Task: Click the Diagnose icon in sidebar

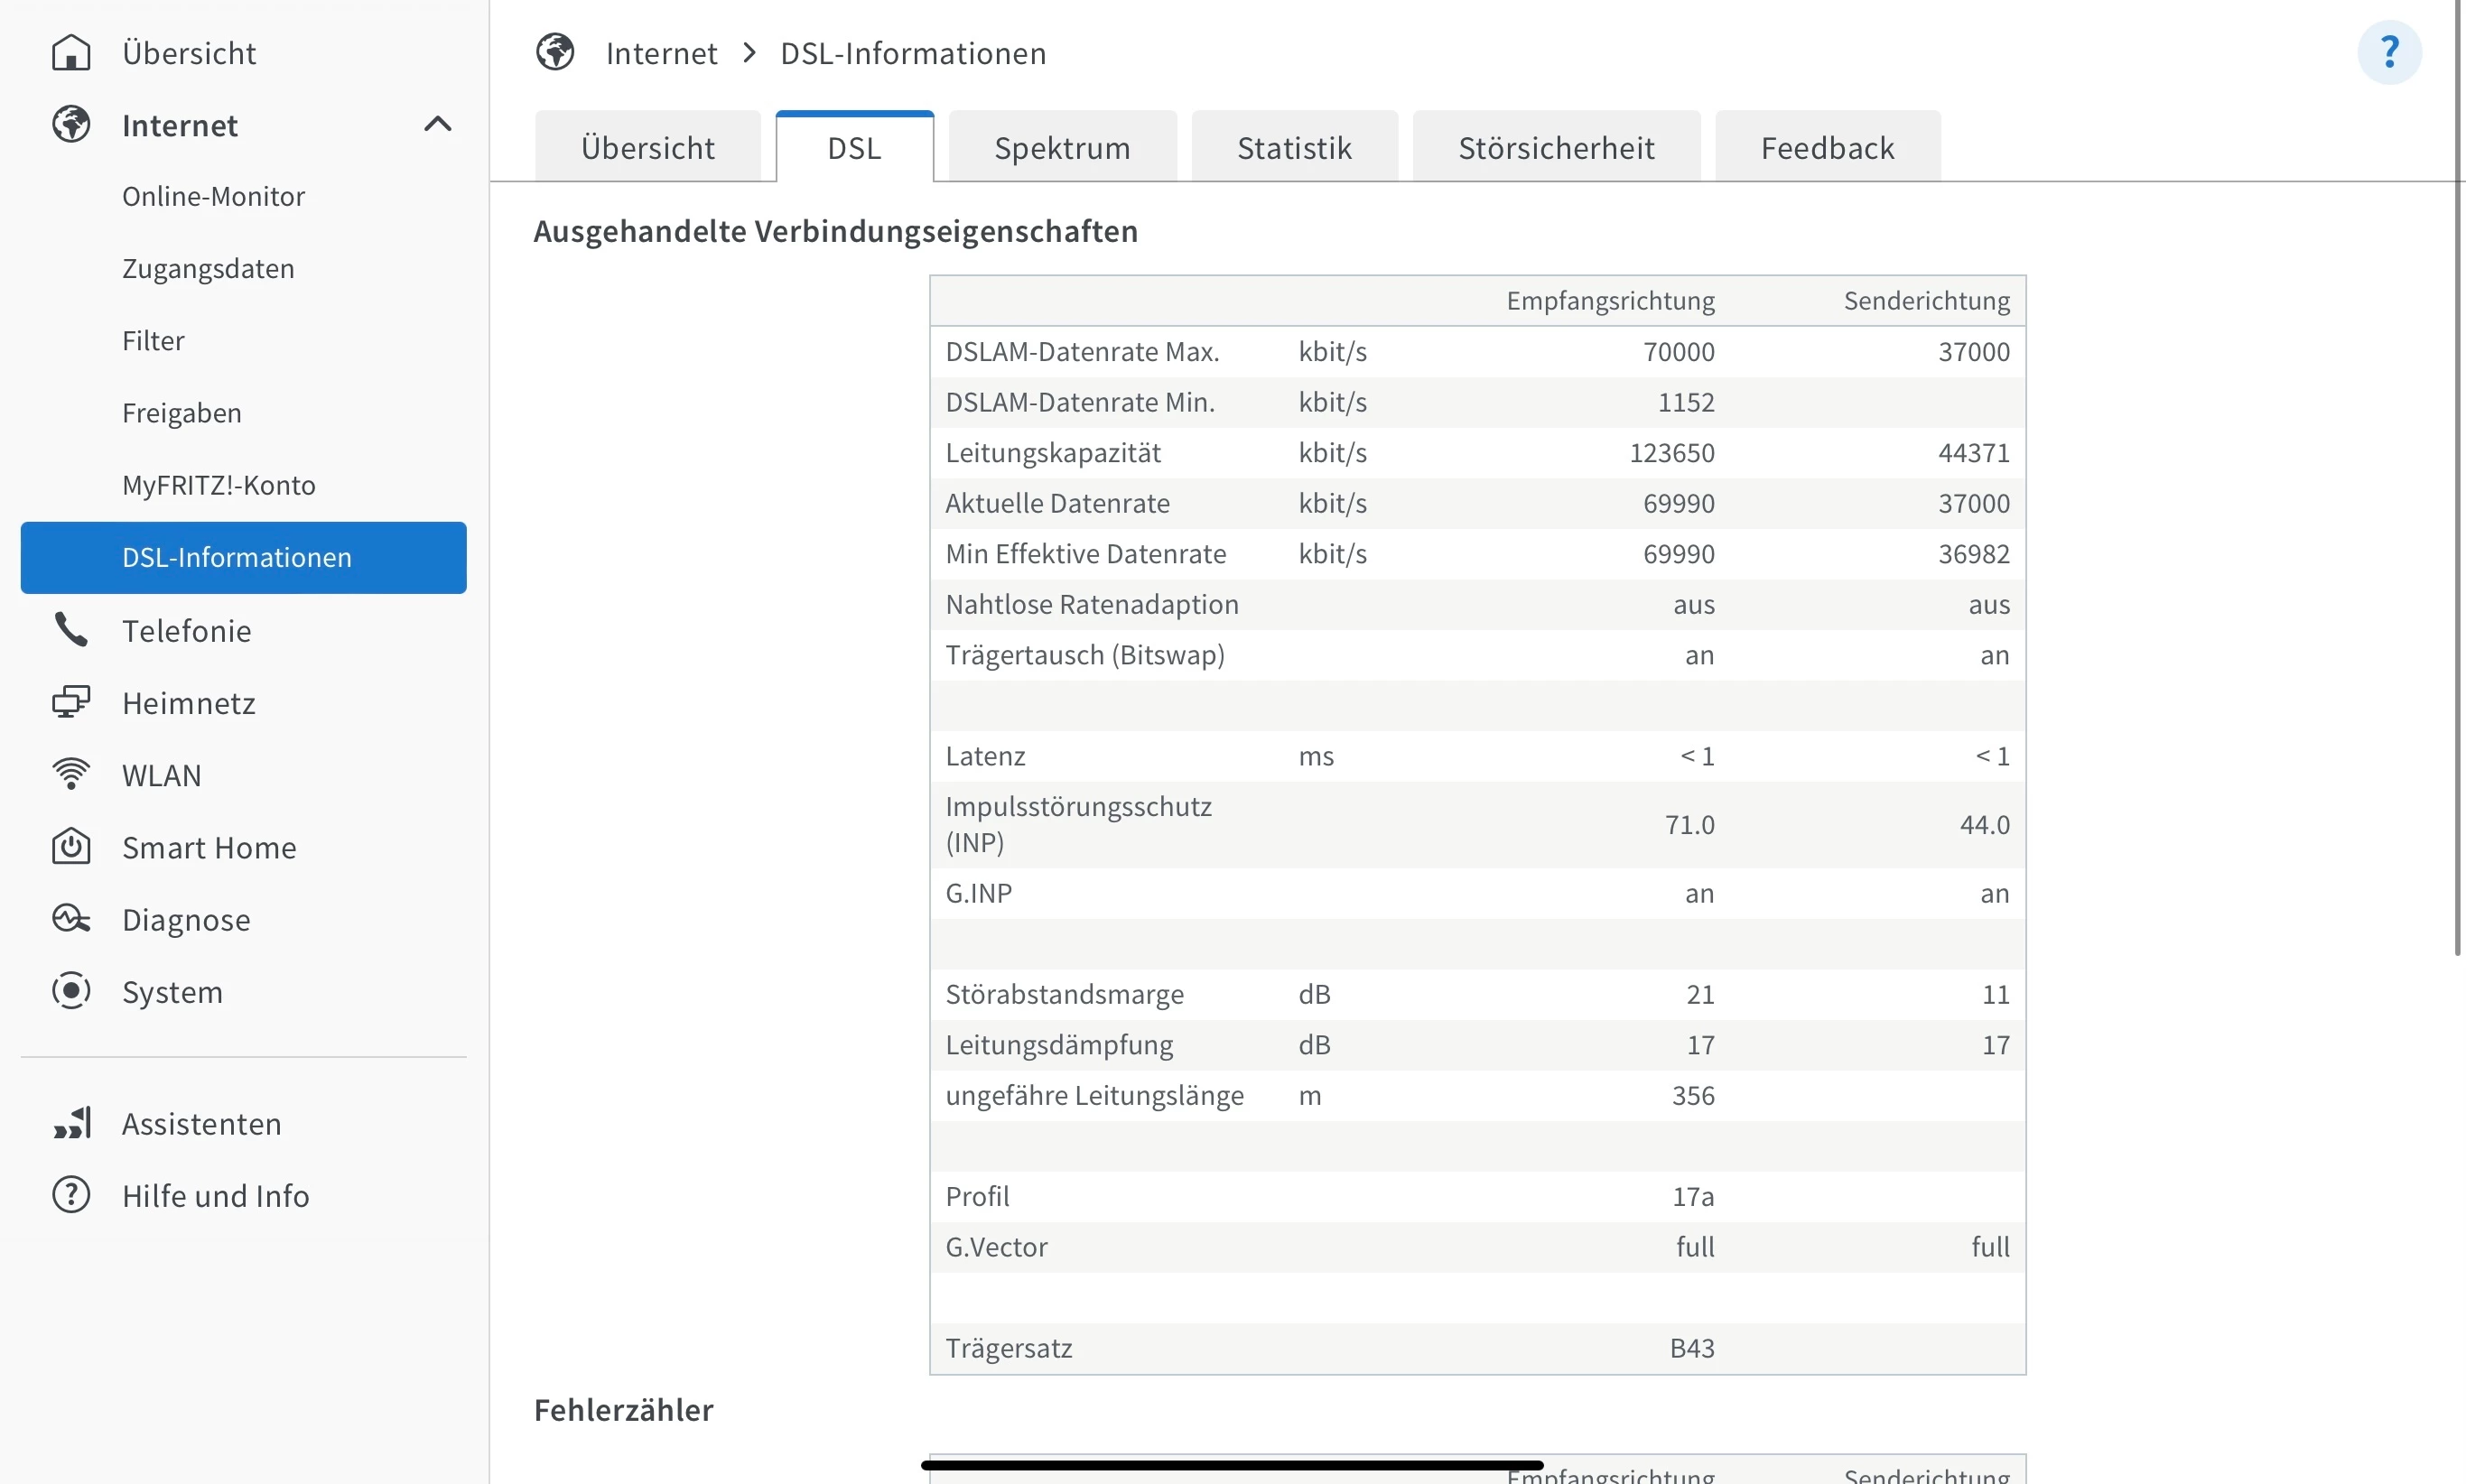Action: tap(71, 919)
